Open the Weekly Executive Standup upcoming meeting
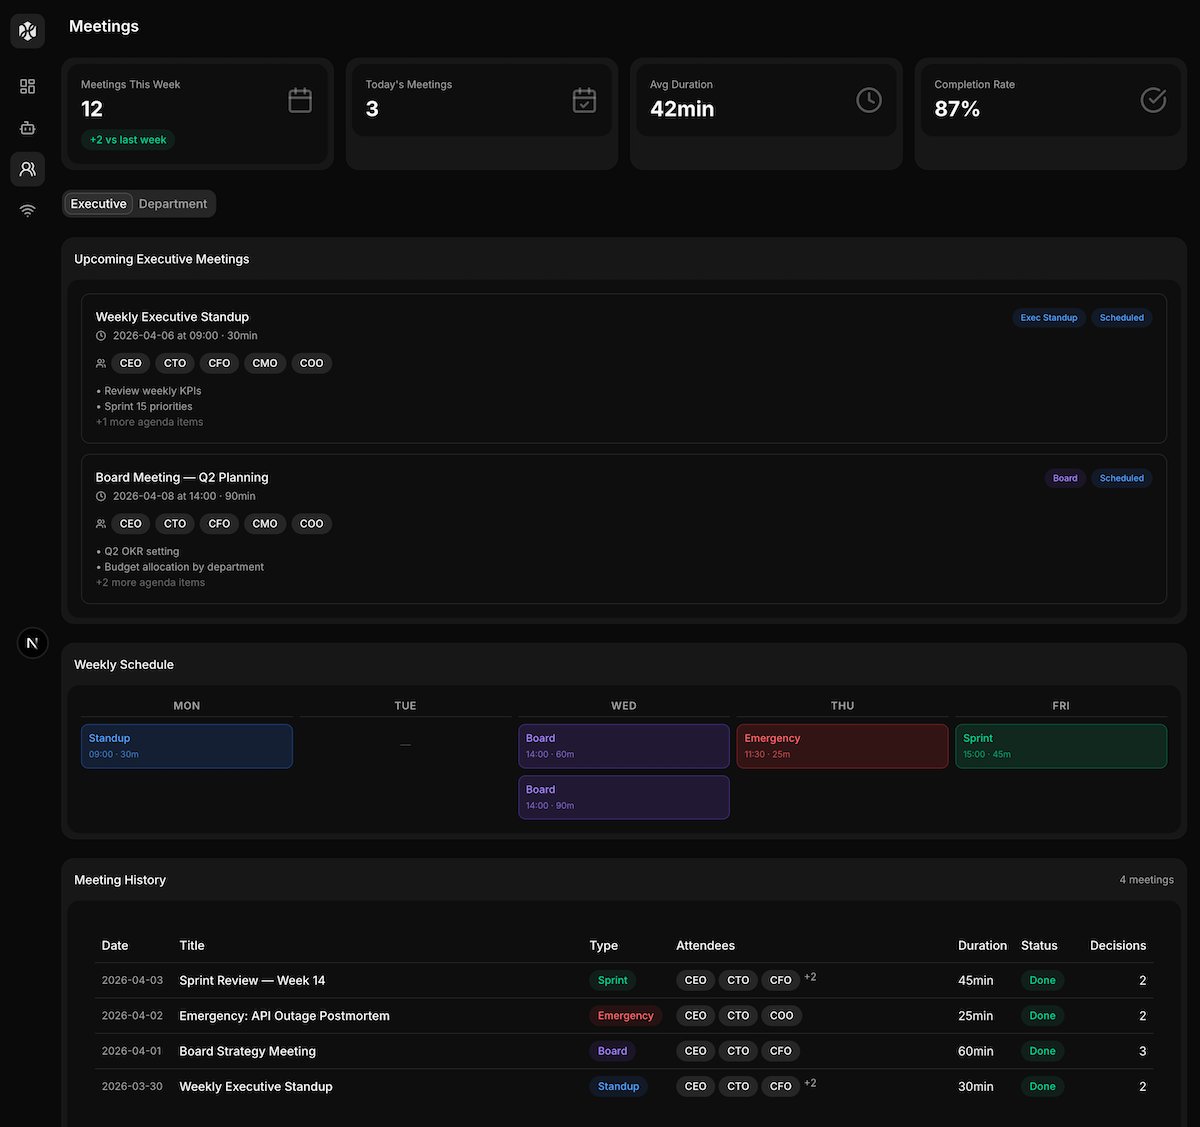The height and width of the screenshot is (1127, 1200). point(624,368)
